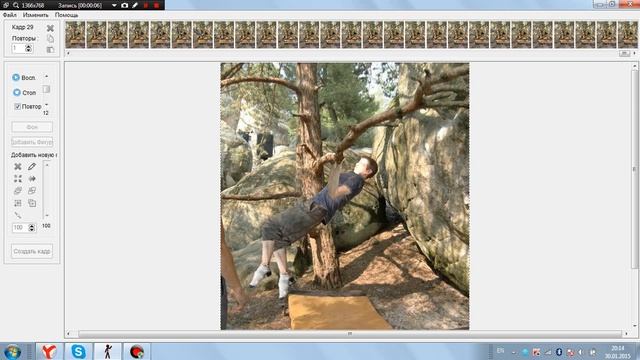Image resolution: width=640 pixels, height=360 pixels.
Task: Open the Изменить menu
Action: coord(36,15)
